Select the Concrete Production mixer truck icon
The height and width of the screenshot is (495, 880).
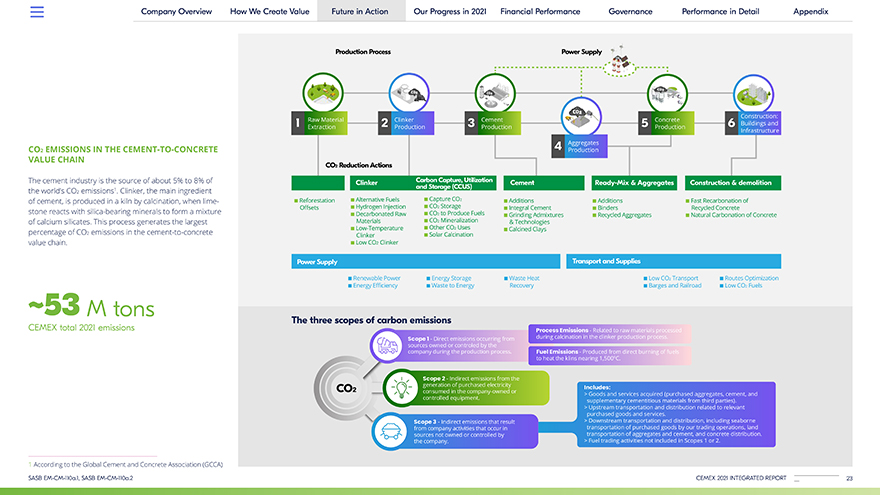click(668, 93)
